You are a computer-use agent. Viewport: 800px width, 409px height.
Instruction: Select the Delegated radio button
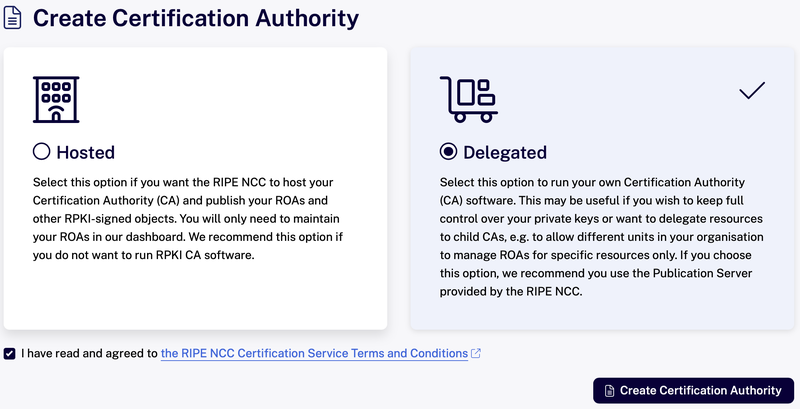pyautogui.click(x=449, y=152)
